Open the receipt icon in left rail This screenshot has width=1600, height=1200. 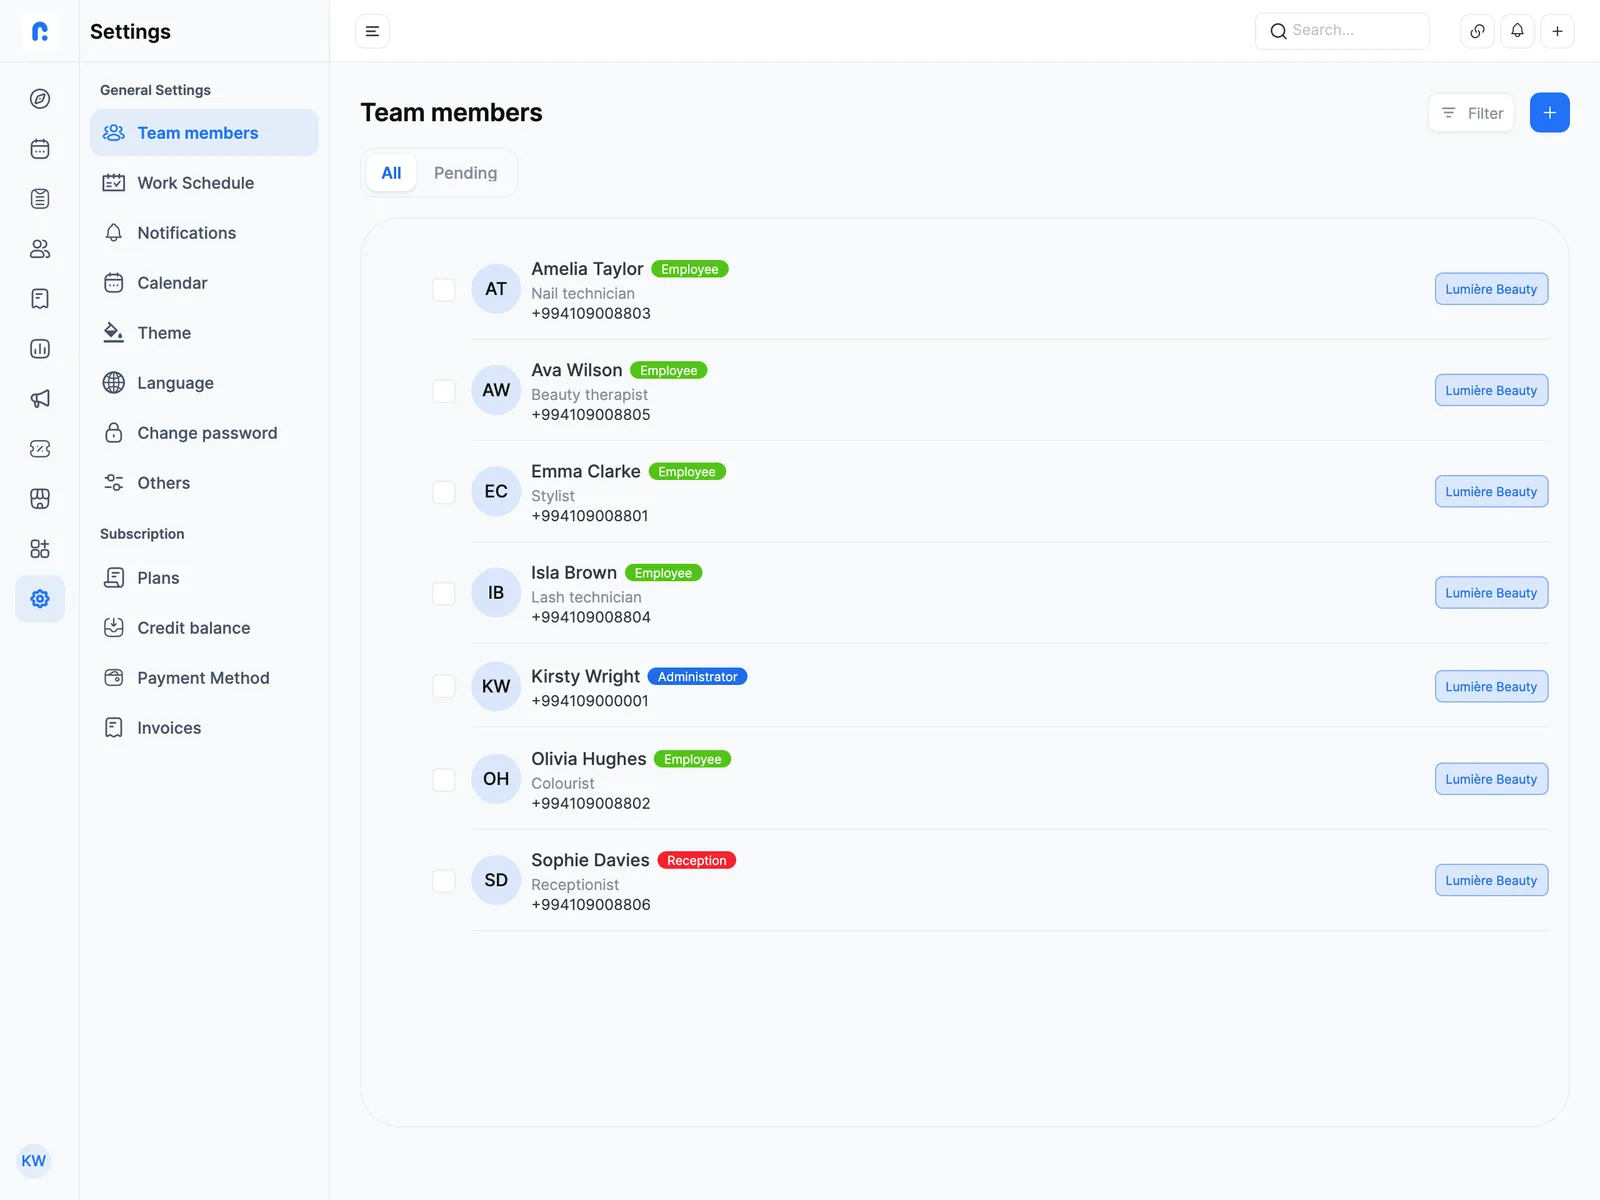(x=40, y=299)
